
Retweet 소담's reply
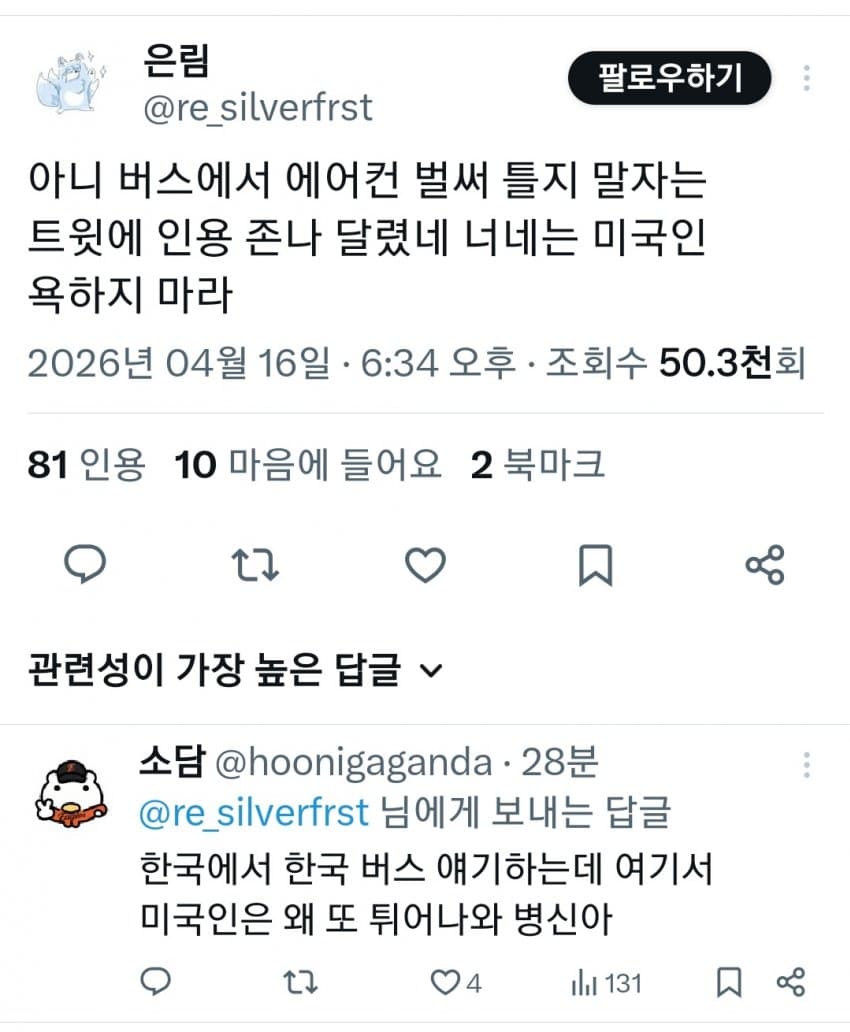(x=301, y=983)
